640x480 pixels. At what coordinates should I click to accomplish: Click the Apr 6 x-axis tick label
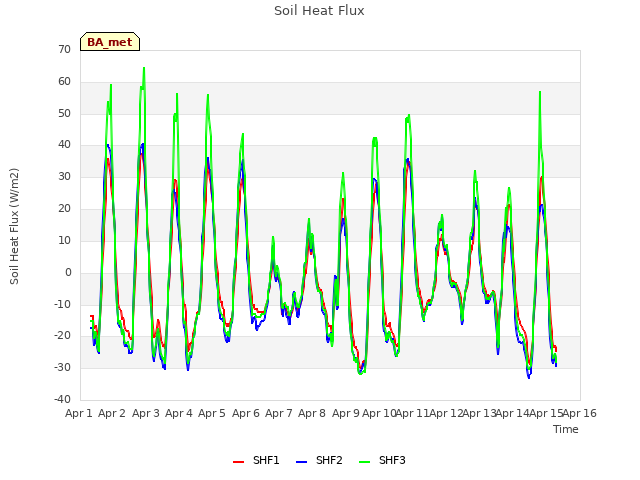[246, 413]
